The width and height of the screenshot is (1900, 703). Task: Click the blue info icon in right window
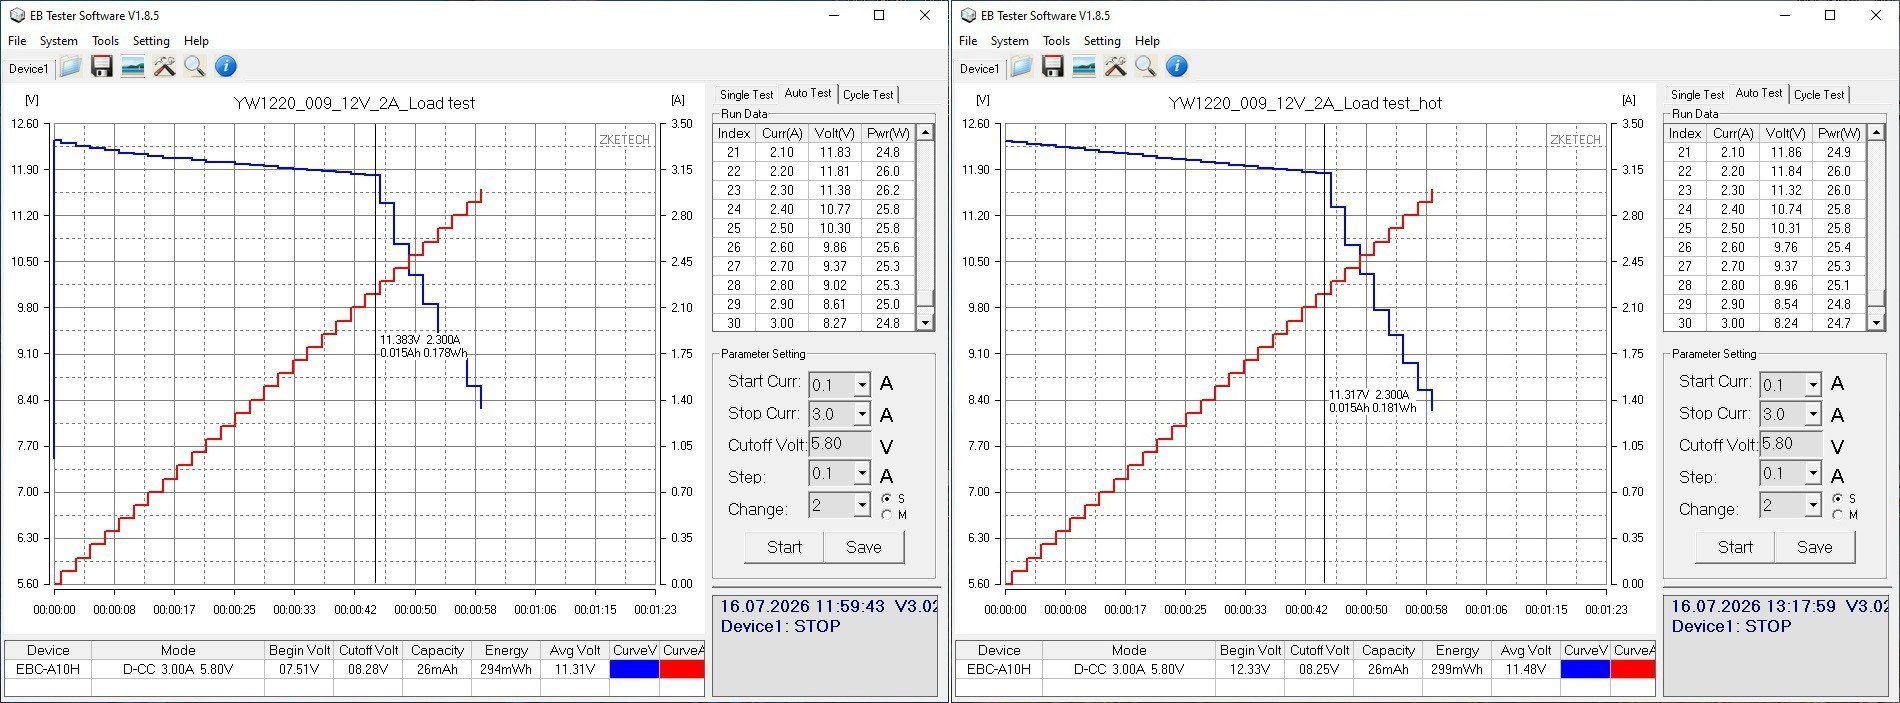pos(1177,67)
